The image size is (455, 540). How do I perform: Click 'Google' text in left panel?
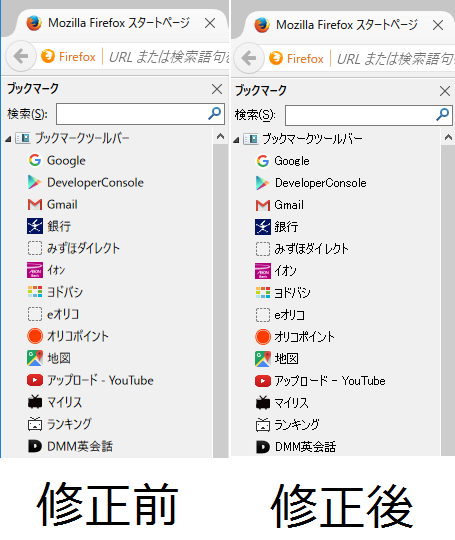click(66, 161)
